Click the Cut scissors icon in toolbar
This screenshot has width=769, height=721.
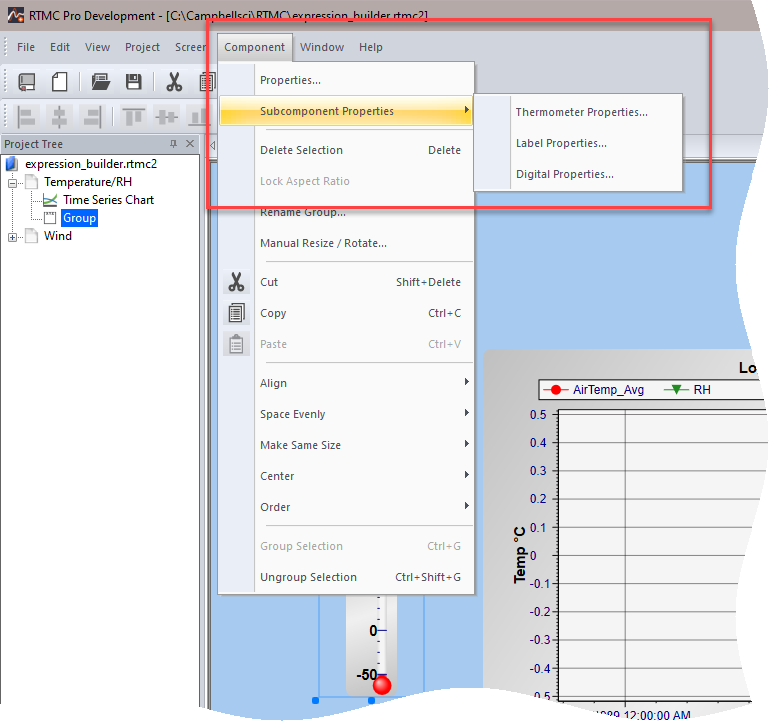tap(174, 82)
